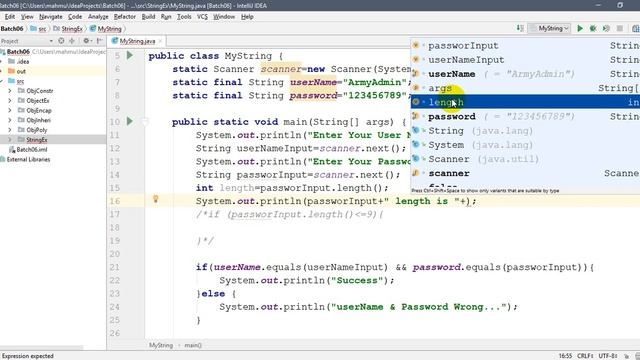Click MyString in the bottom editor breadcrumb
Image resolution: width=640 pixels, height=360 pixels.
(161, 345)
